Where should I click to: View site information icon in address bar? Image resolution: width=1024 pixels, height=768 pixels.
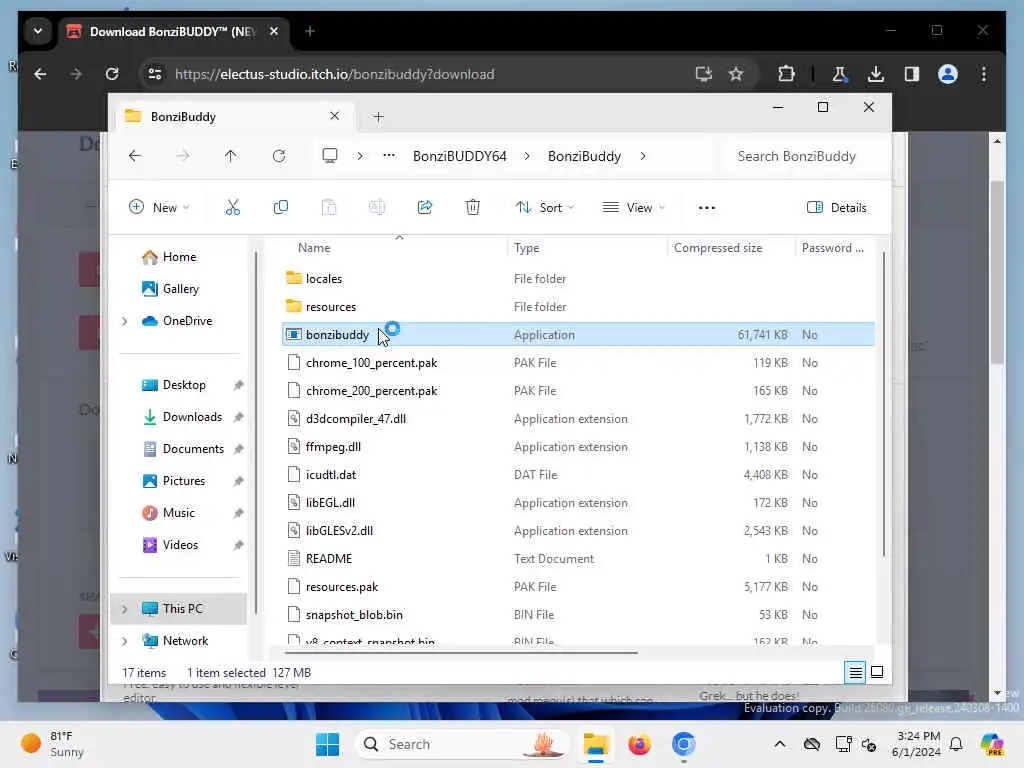pyautogui.click(x=155, y=74)
